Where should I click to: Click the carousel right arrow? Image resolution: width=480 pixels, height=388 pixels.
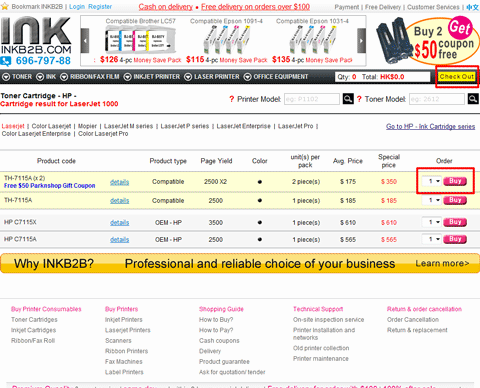click(x=361, y=41)
